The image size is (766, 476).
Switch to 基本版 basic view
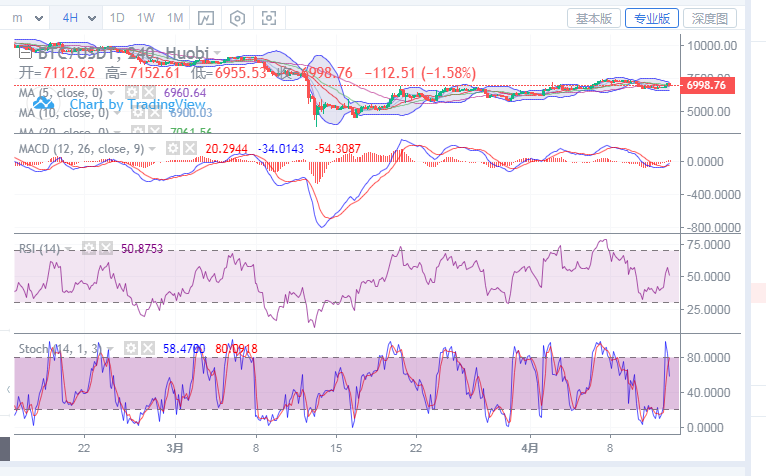click(x=594, y=19)
